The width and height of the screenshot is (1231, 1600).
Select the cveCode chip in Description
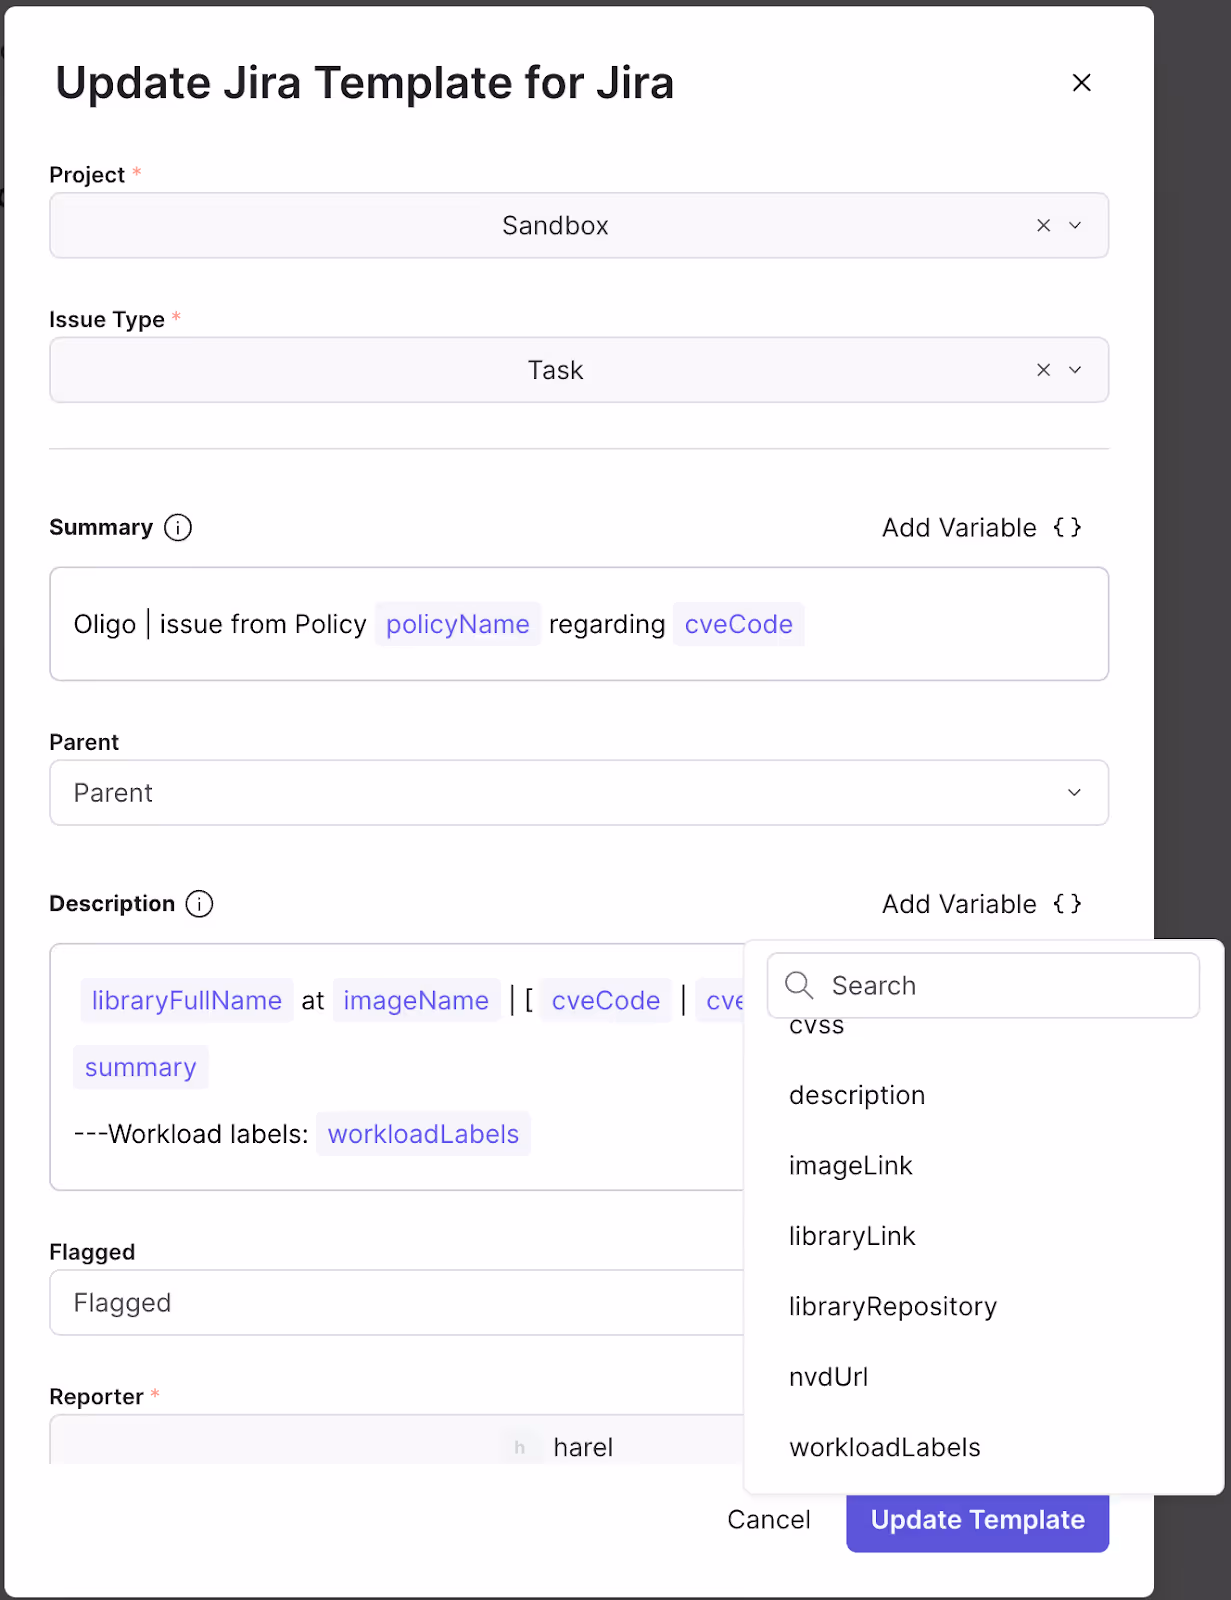tap(606, 1001)
